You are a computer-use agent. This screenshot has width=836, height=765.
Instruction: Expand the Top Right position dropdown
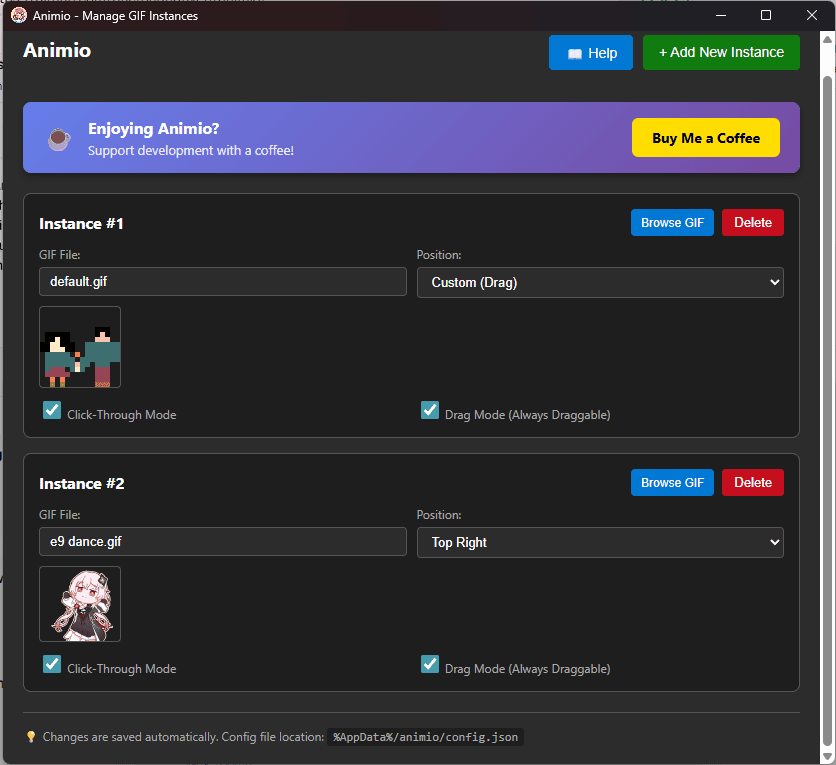coord(600,543)
